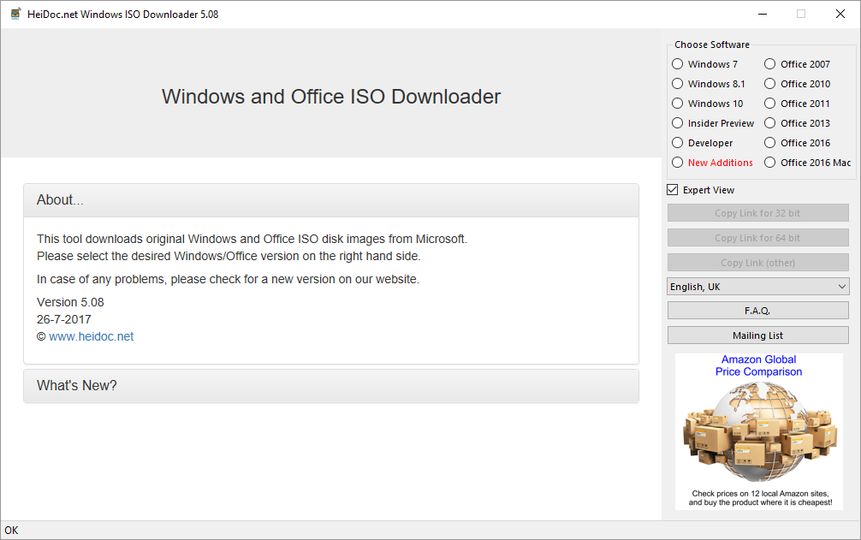
Task: Click the 26-7-2017 date text
Action: coord(64,319)
